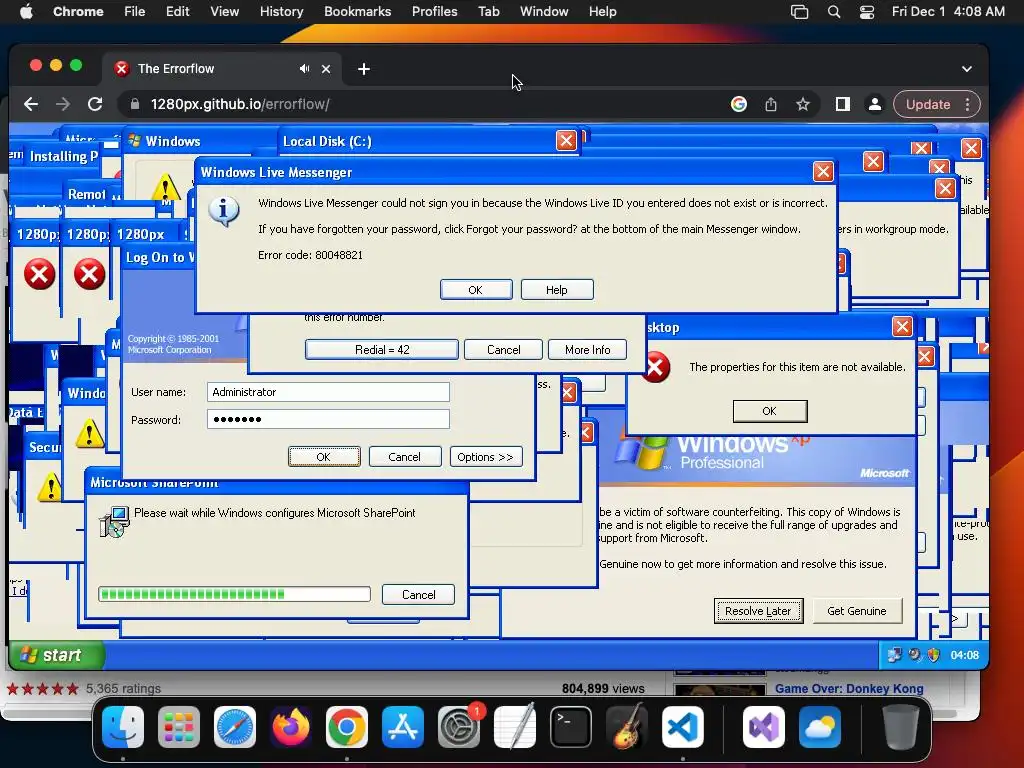Bookmark the page with the star icon
The image size is (1024, 768).
[803, 104]
